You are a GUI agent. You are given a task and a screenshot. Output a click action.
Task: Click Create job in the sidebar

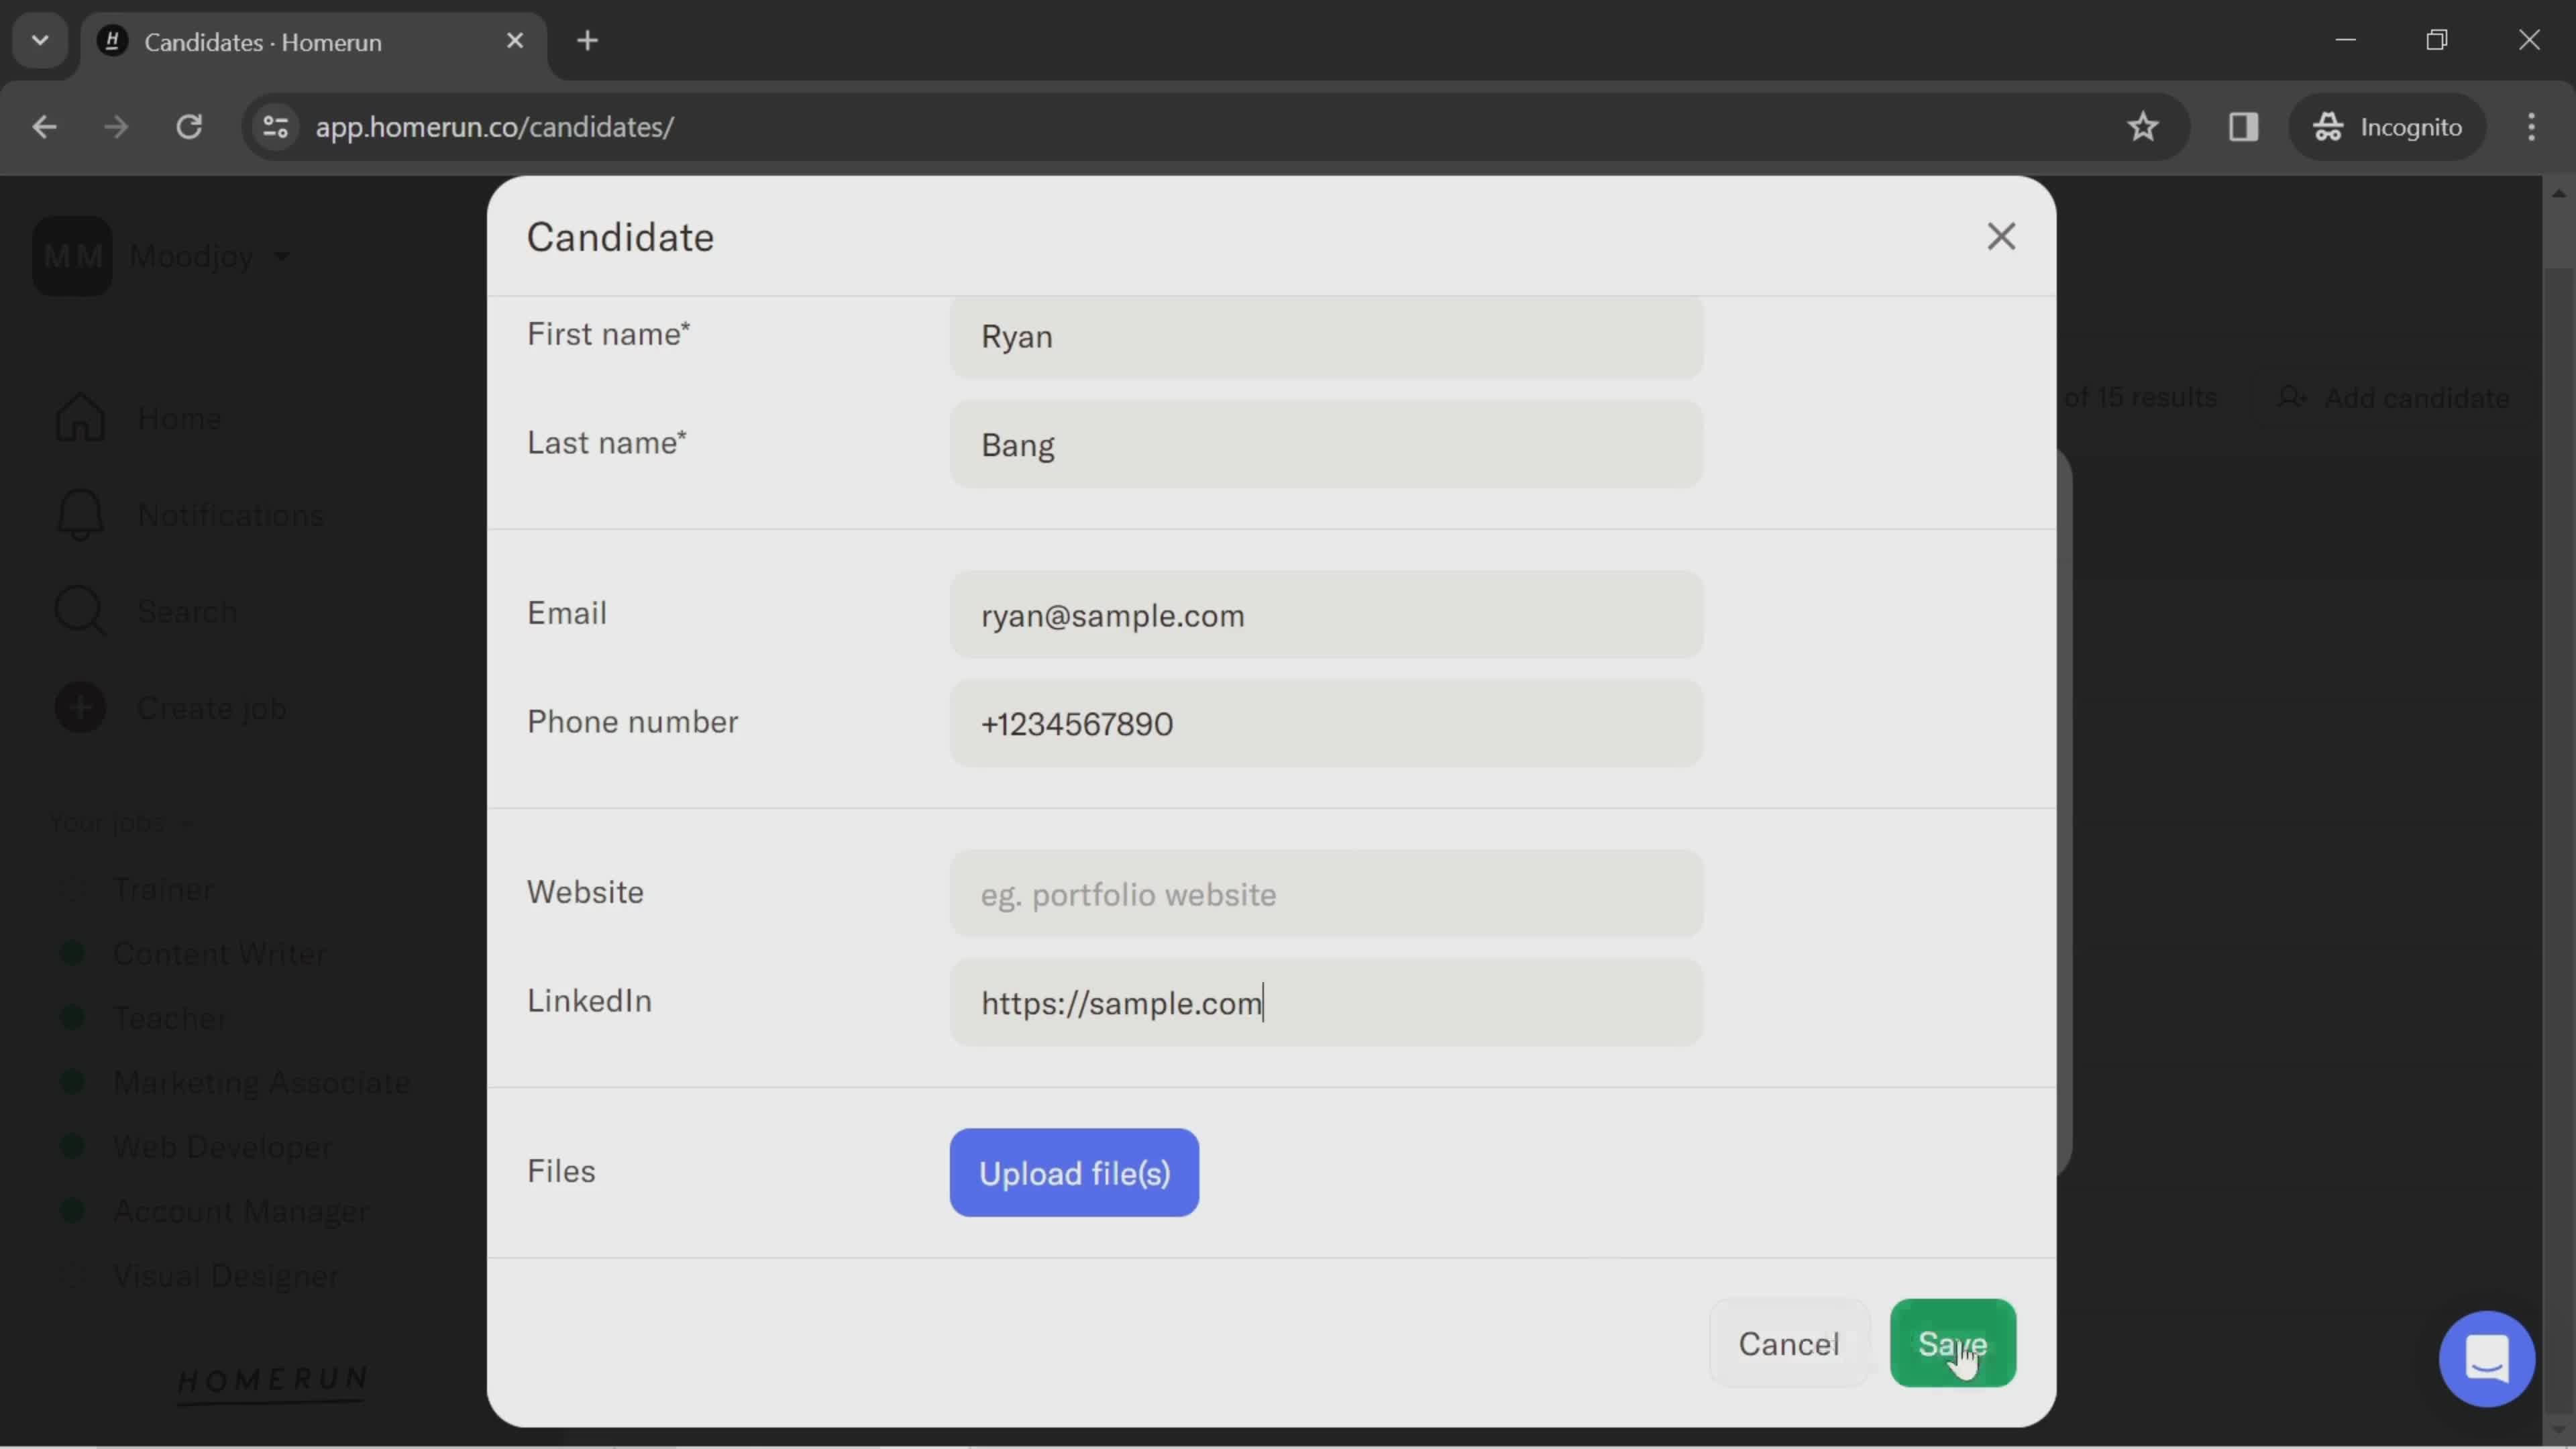211,708
